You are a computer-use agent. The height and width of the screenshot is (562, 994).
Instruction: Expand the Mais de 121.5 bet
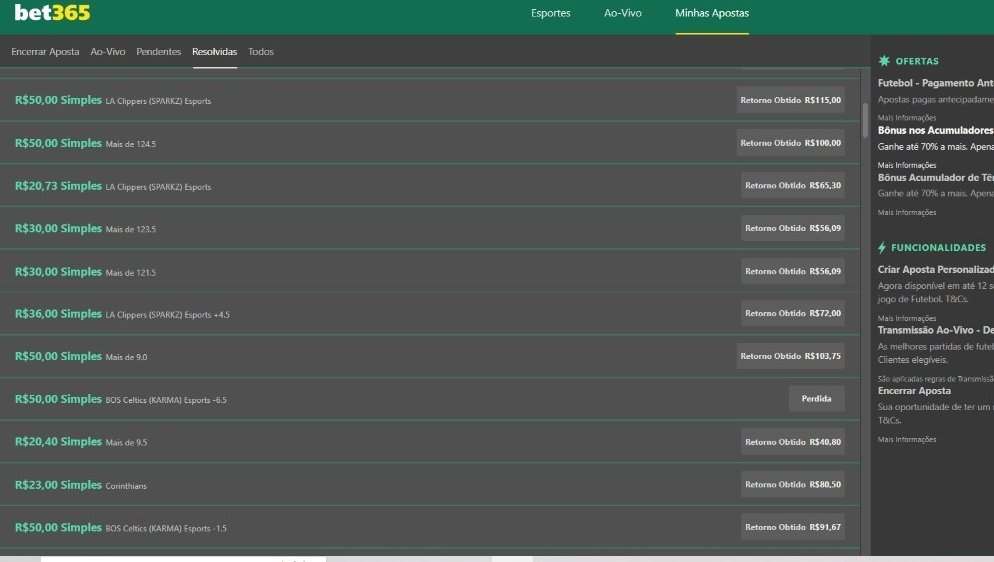click(430, 271)
